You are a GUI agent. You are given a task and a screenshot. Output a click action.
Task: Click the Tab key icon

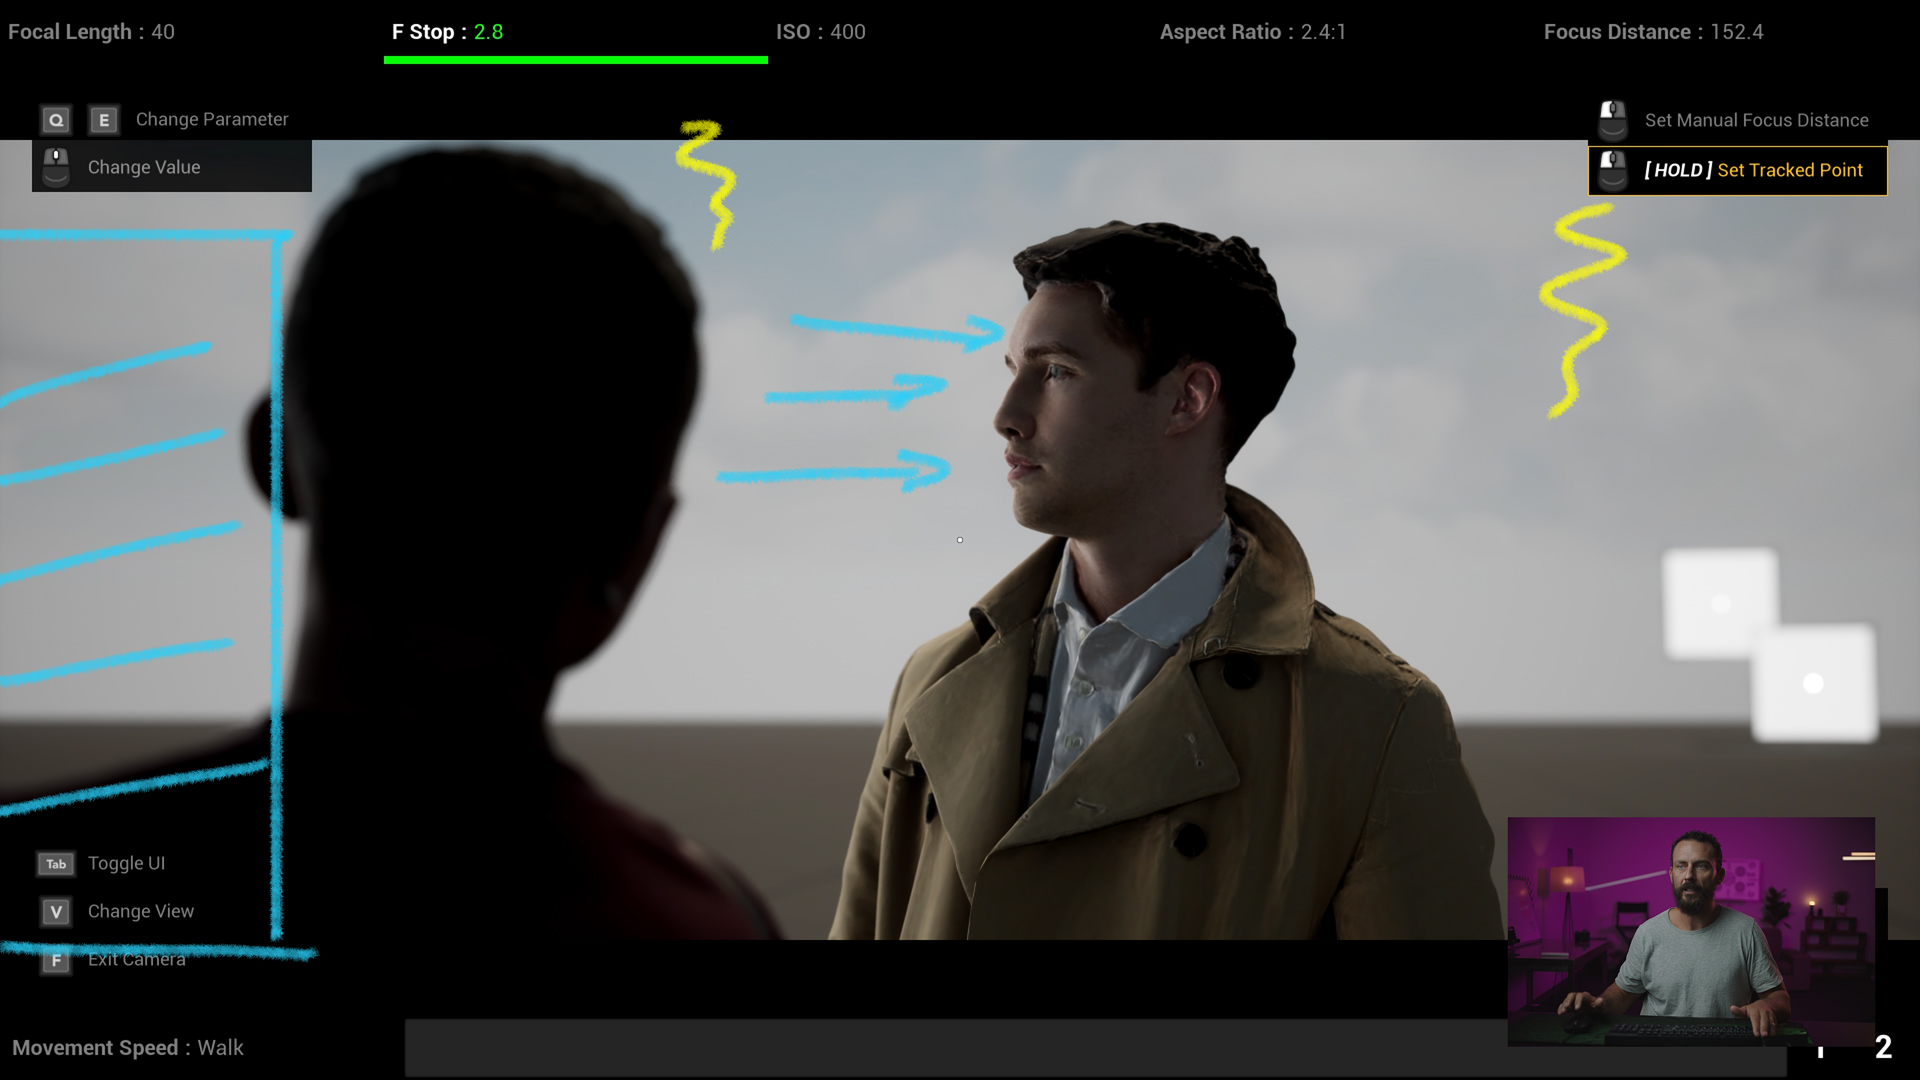56,864
